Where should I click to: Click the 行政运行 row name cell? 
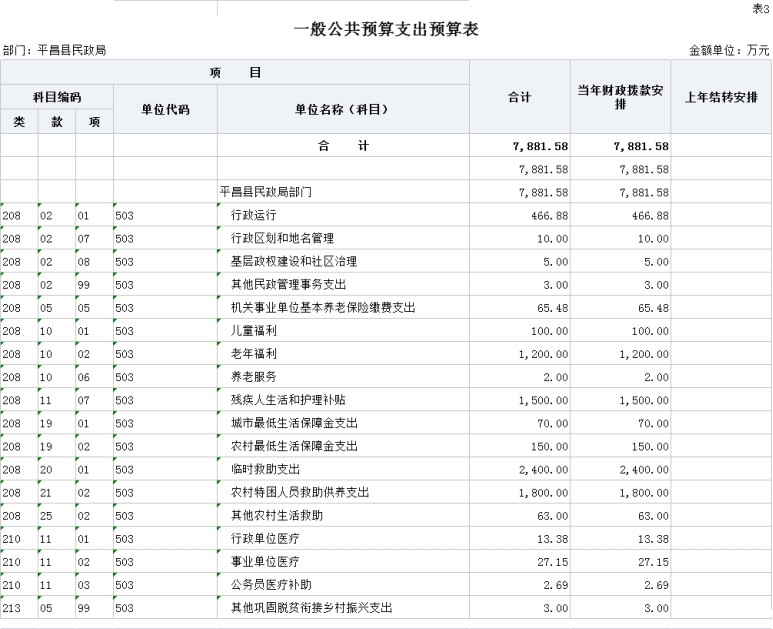coord(252,215)
